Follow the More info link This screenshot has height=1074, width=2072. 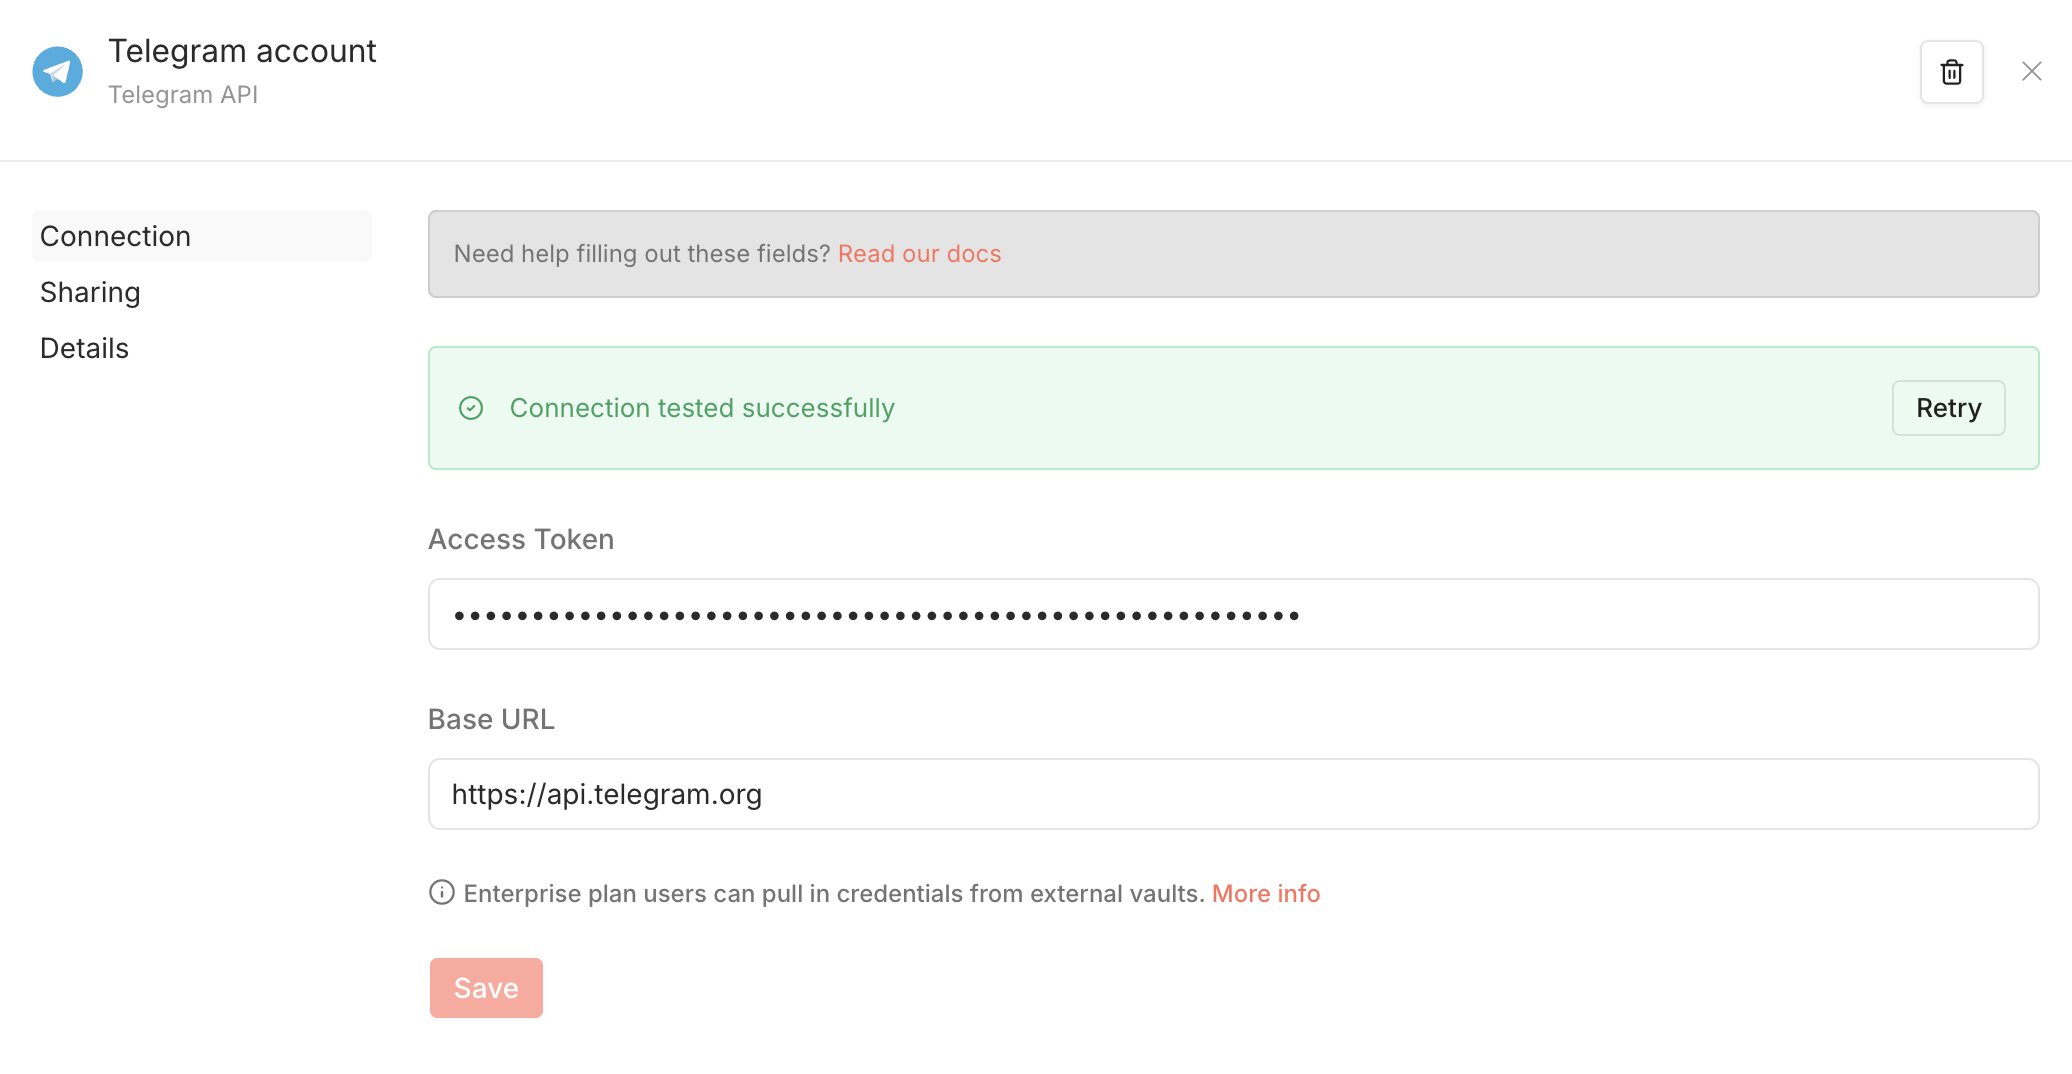(x=1265, y=893)
